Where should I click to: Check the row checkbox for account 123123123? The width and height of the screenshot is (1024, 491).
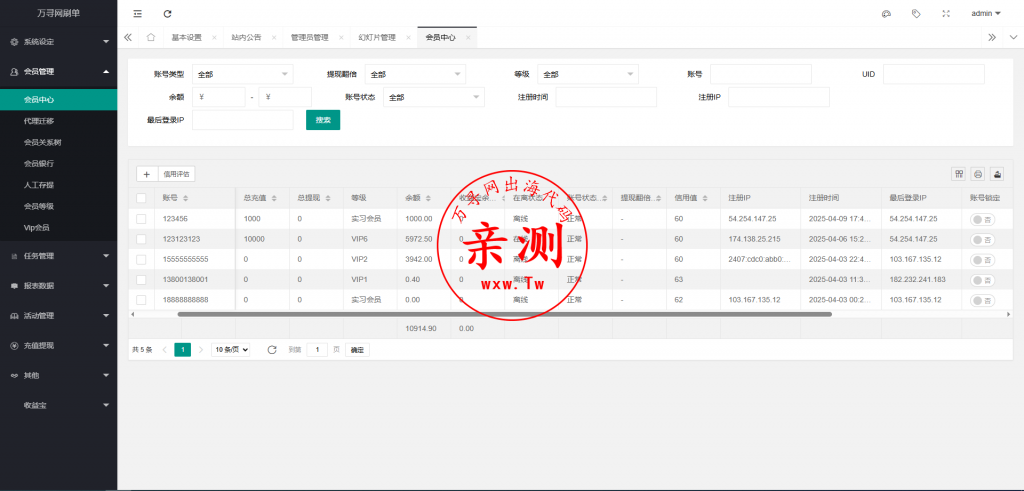[x=141, y=239]
